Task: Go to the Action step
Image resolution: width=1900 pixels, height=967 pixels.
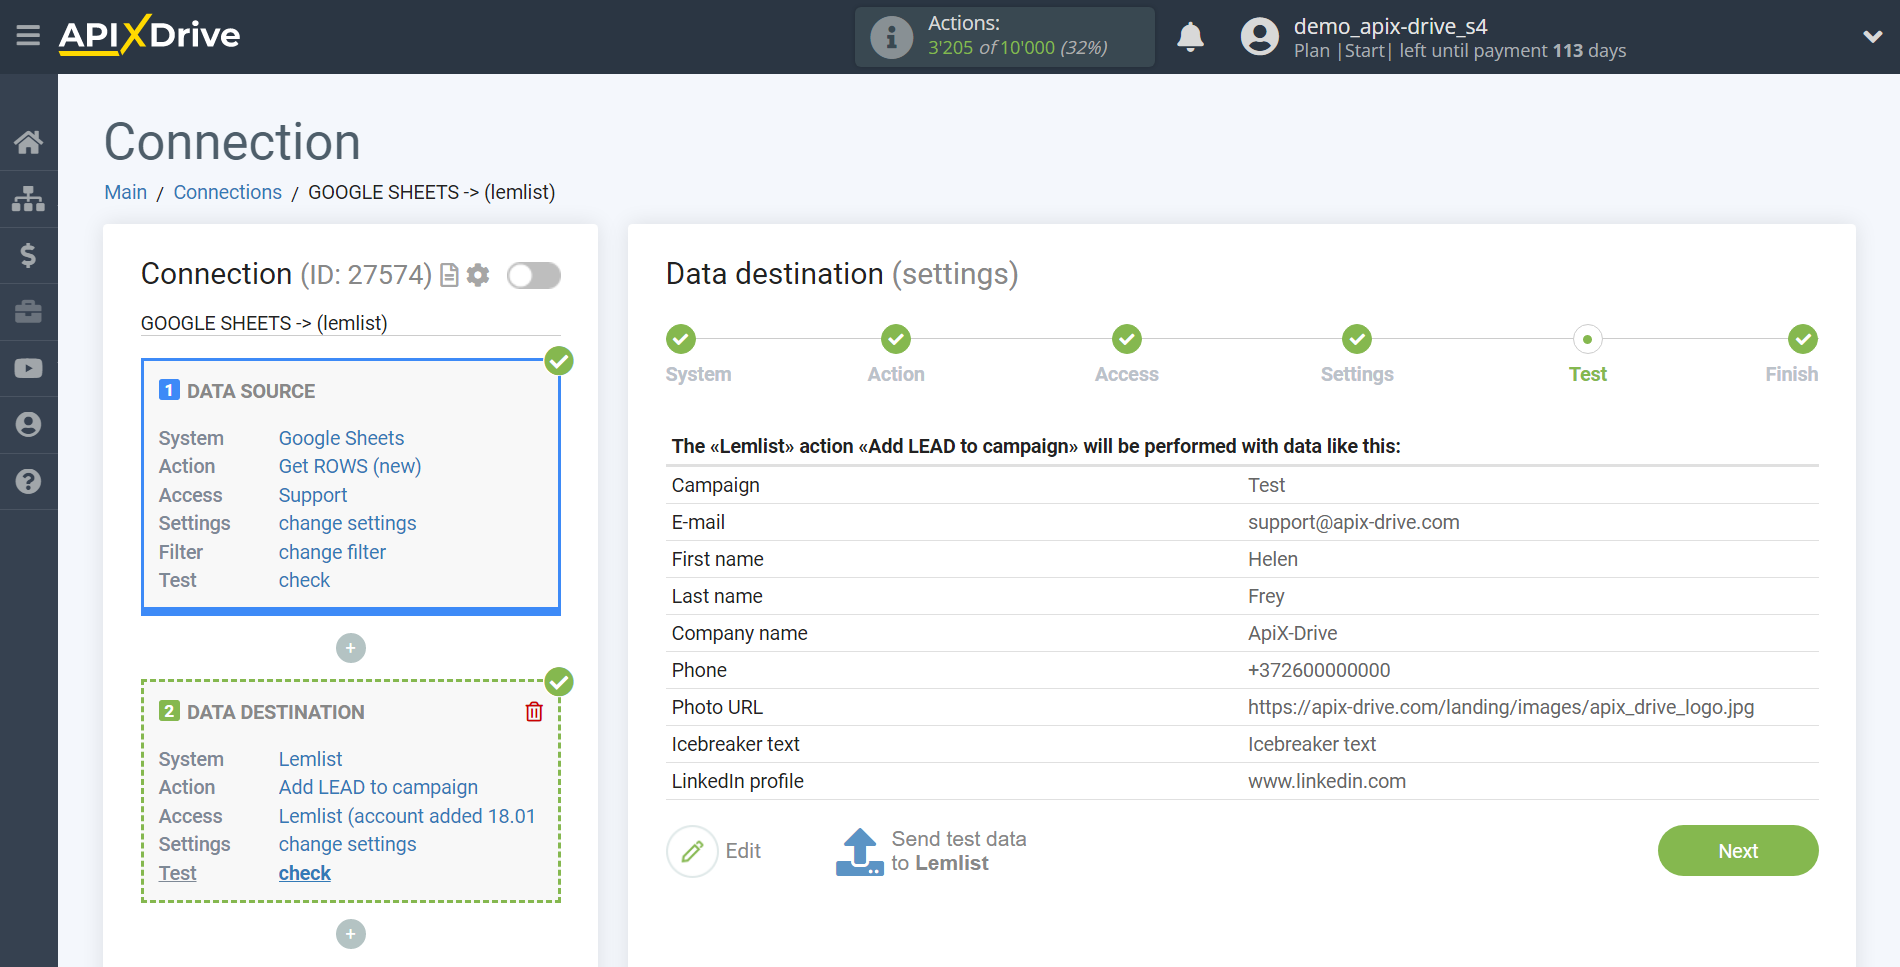Action: point(896,339)
